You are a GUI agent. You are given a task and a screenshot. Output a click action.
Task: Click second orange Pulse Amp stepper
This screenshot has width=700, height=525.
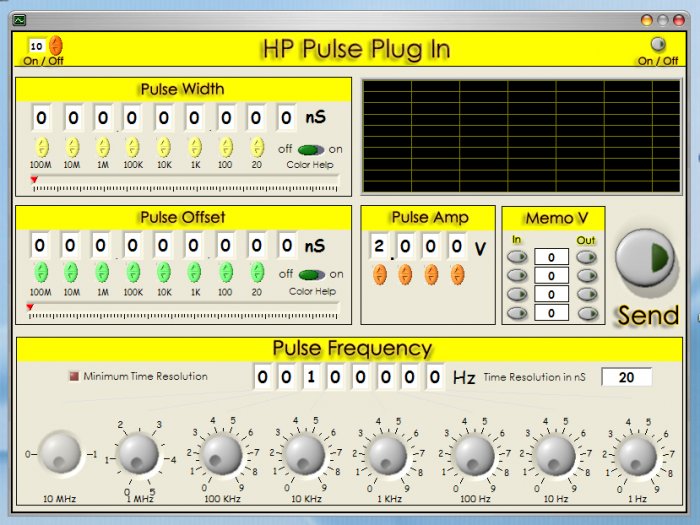(x=405, y=275)
